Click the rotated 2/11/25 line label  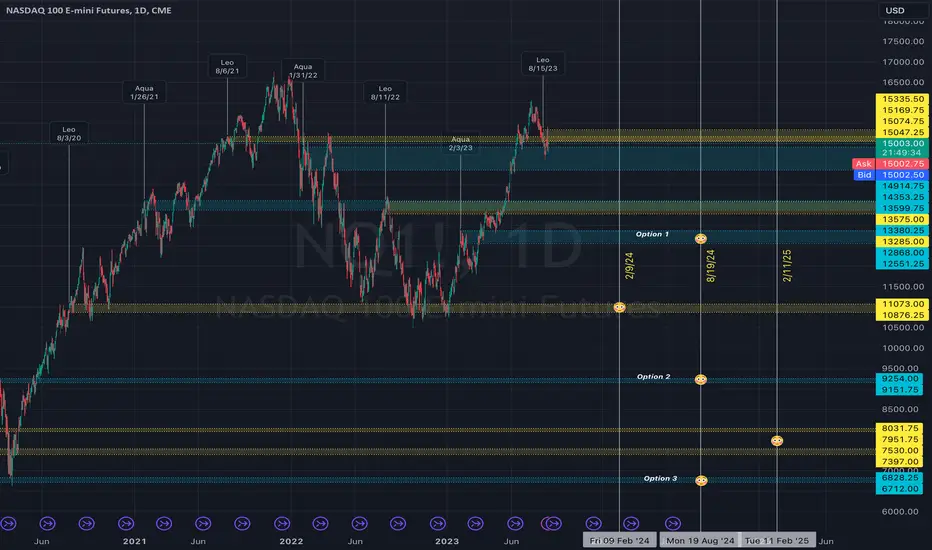(x=786, y=266)
